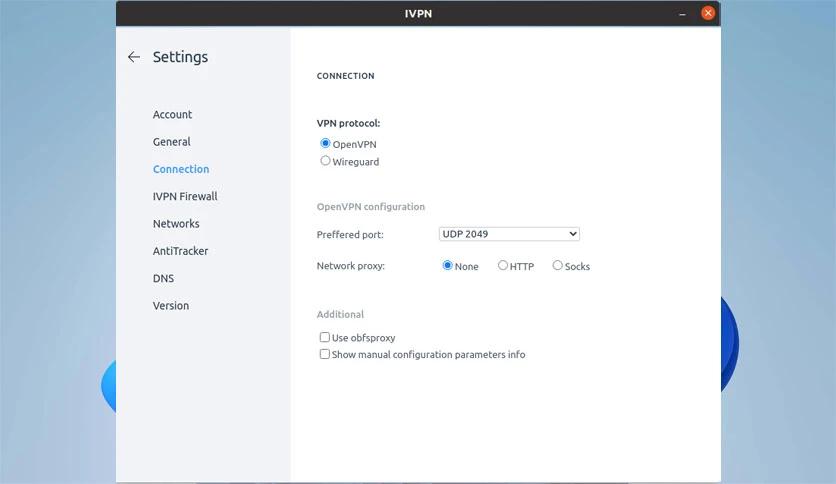This screenshot has width=836, height=484.
Task: Open the Preffered port dropdown
Action: coord(509,234)
